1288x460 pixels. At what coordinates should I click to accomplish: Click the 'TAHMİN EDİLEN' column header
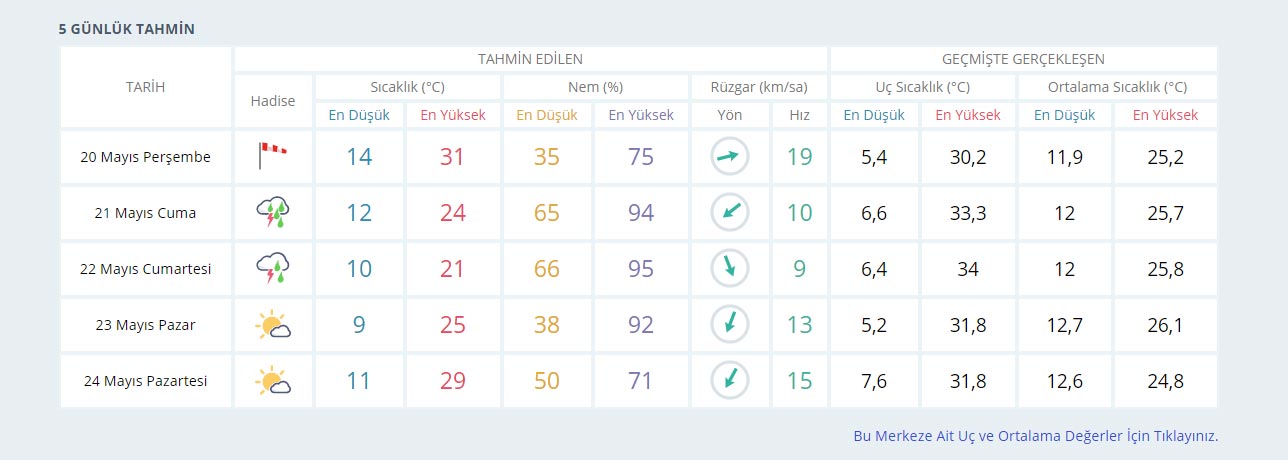pyautogui.click(x=530, y=59)
